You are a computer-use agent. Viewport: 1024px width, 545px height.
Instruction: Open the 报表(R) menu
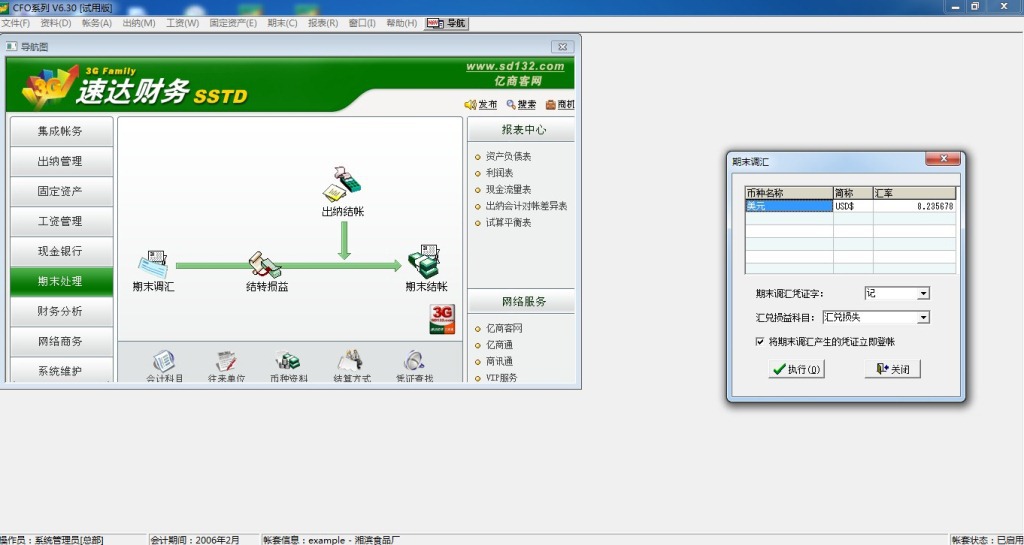323,23
